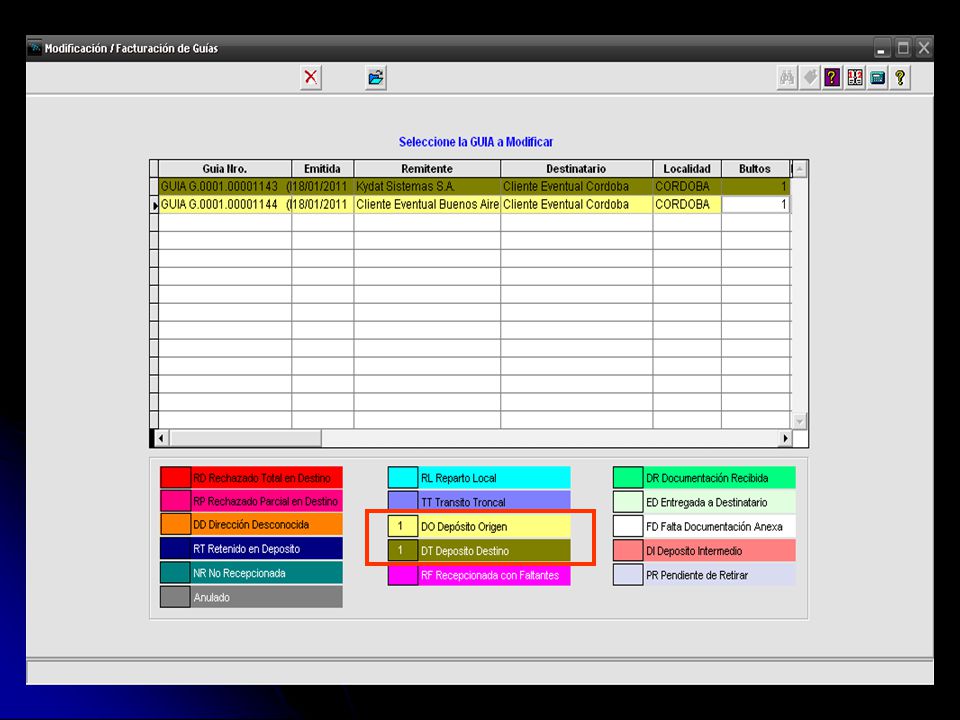
Task: Click Destinatario cell of guia 00001143 row
Action: (x=576, y=187)
